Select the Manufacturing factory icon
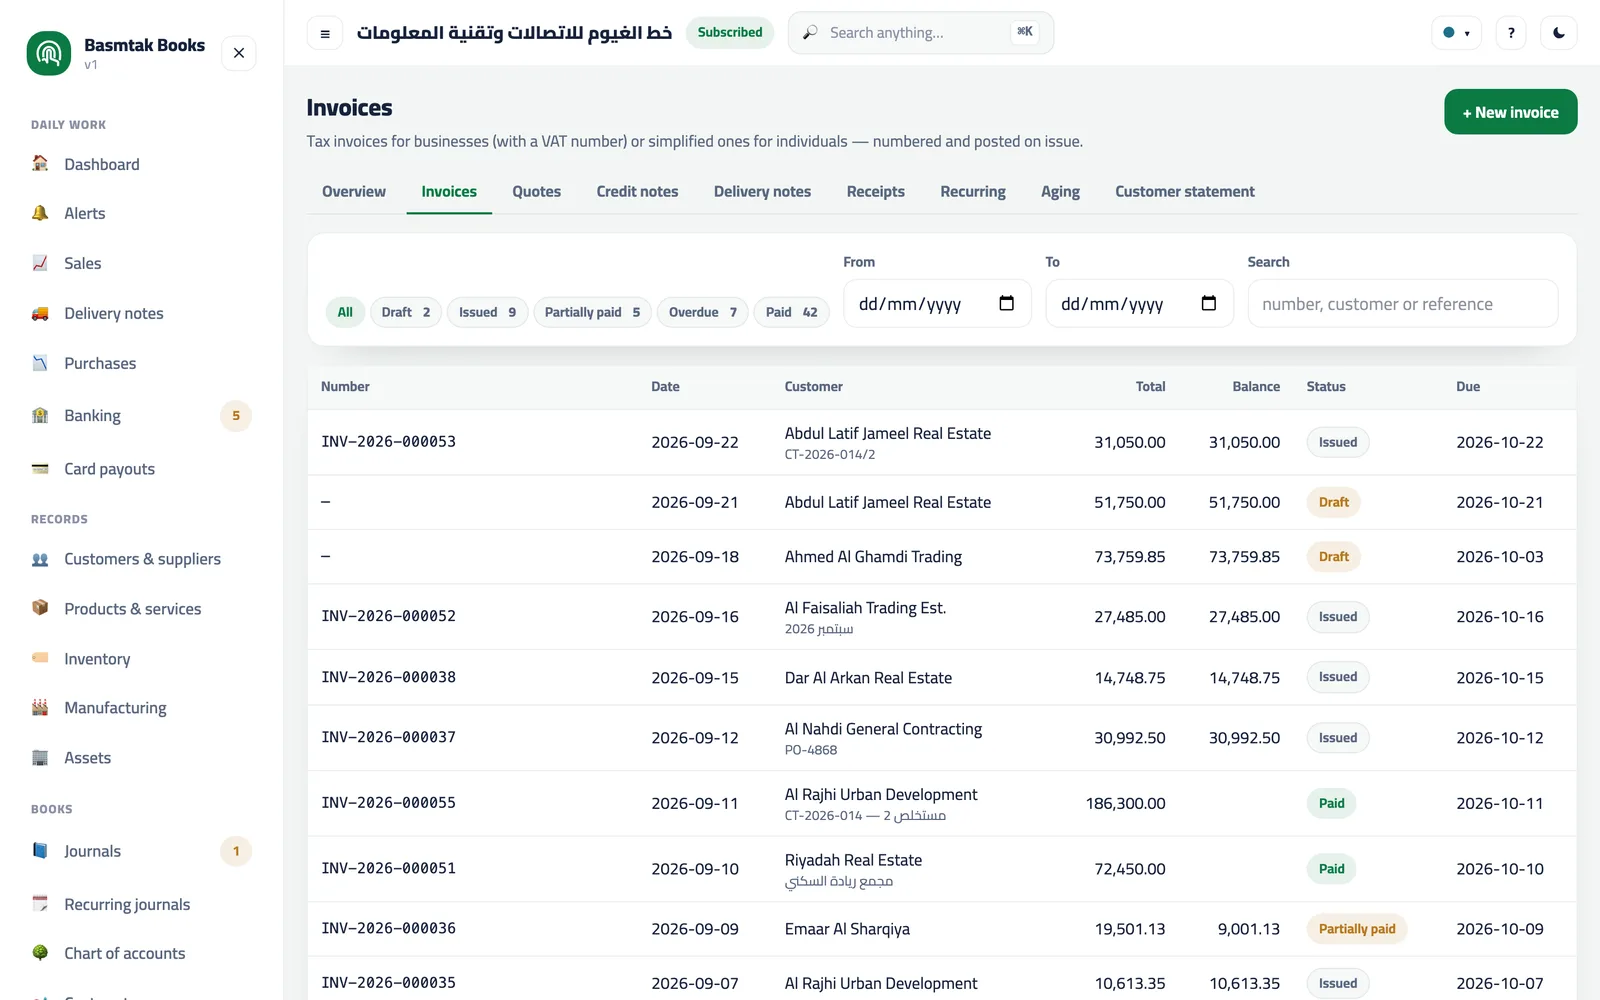The height and width of the screenshot is (1000, 1600). [x=40, y=707]
